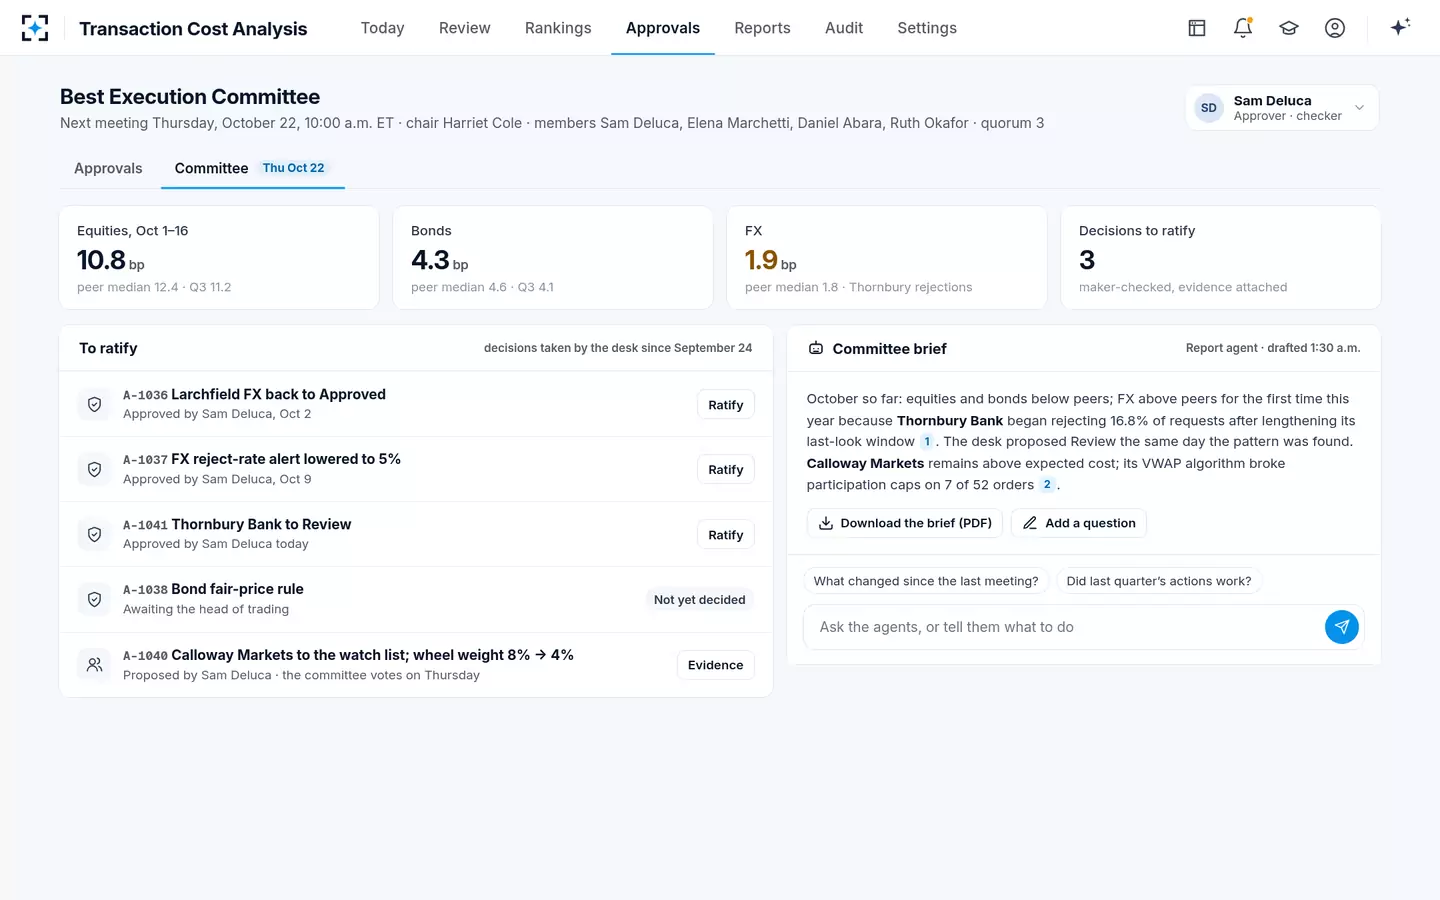Focus the 'Ask the agents' input field
Image resolution: width=1440 pixels, height=900 pixels.
[x=1065, y=627]
